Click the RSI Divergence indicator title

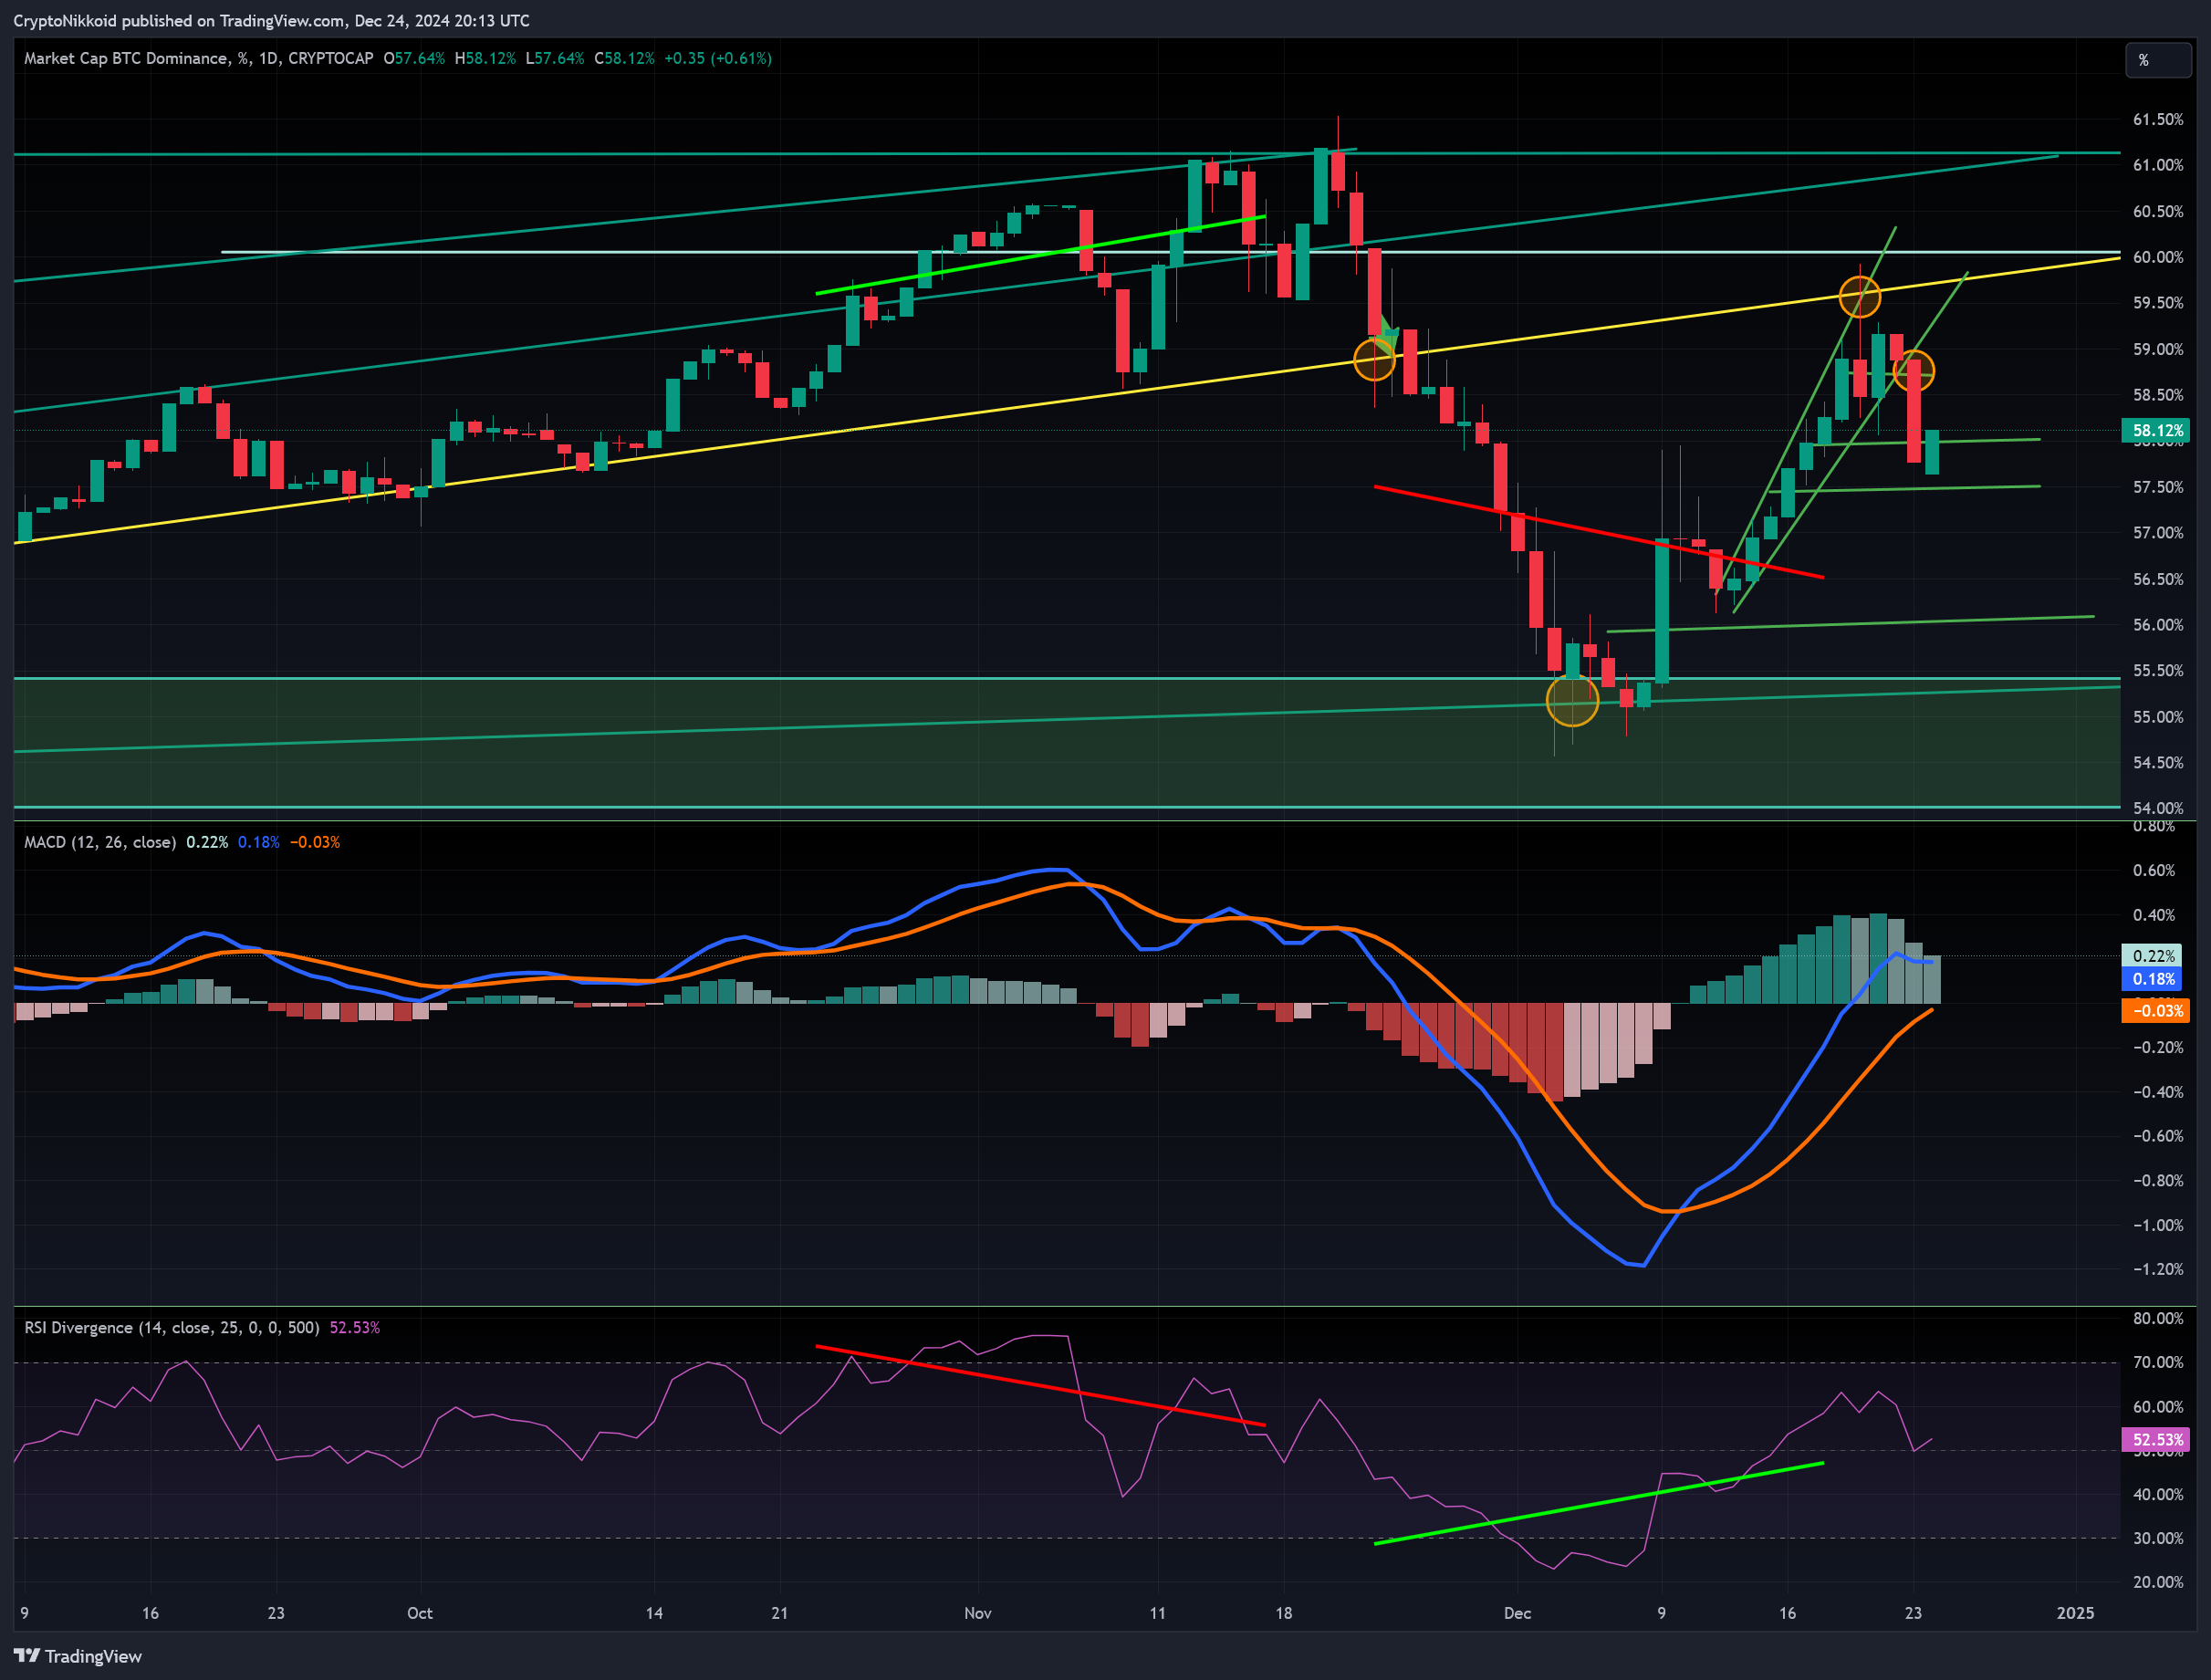172,1327
